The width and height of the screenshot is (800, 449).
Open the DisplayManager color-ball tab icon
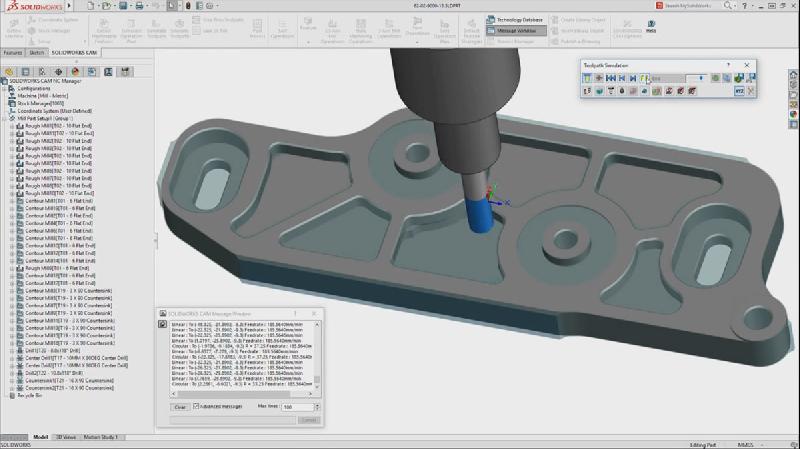point(75,72)
